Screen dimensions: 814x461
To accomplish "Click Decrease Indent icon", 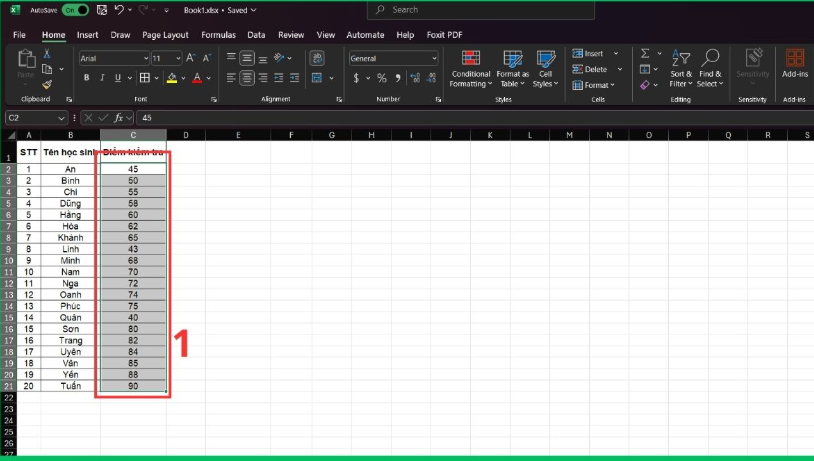I will click(x=279, y=78).
